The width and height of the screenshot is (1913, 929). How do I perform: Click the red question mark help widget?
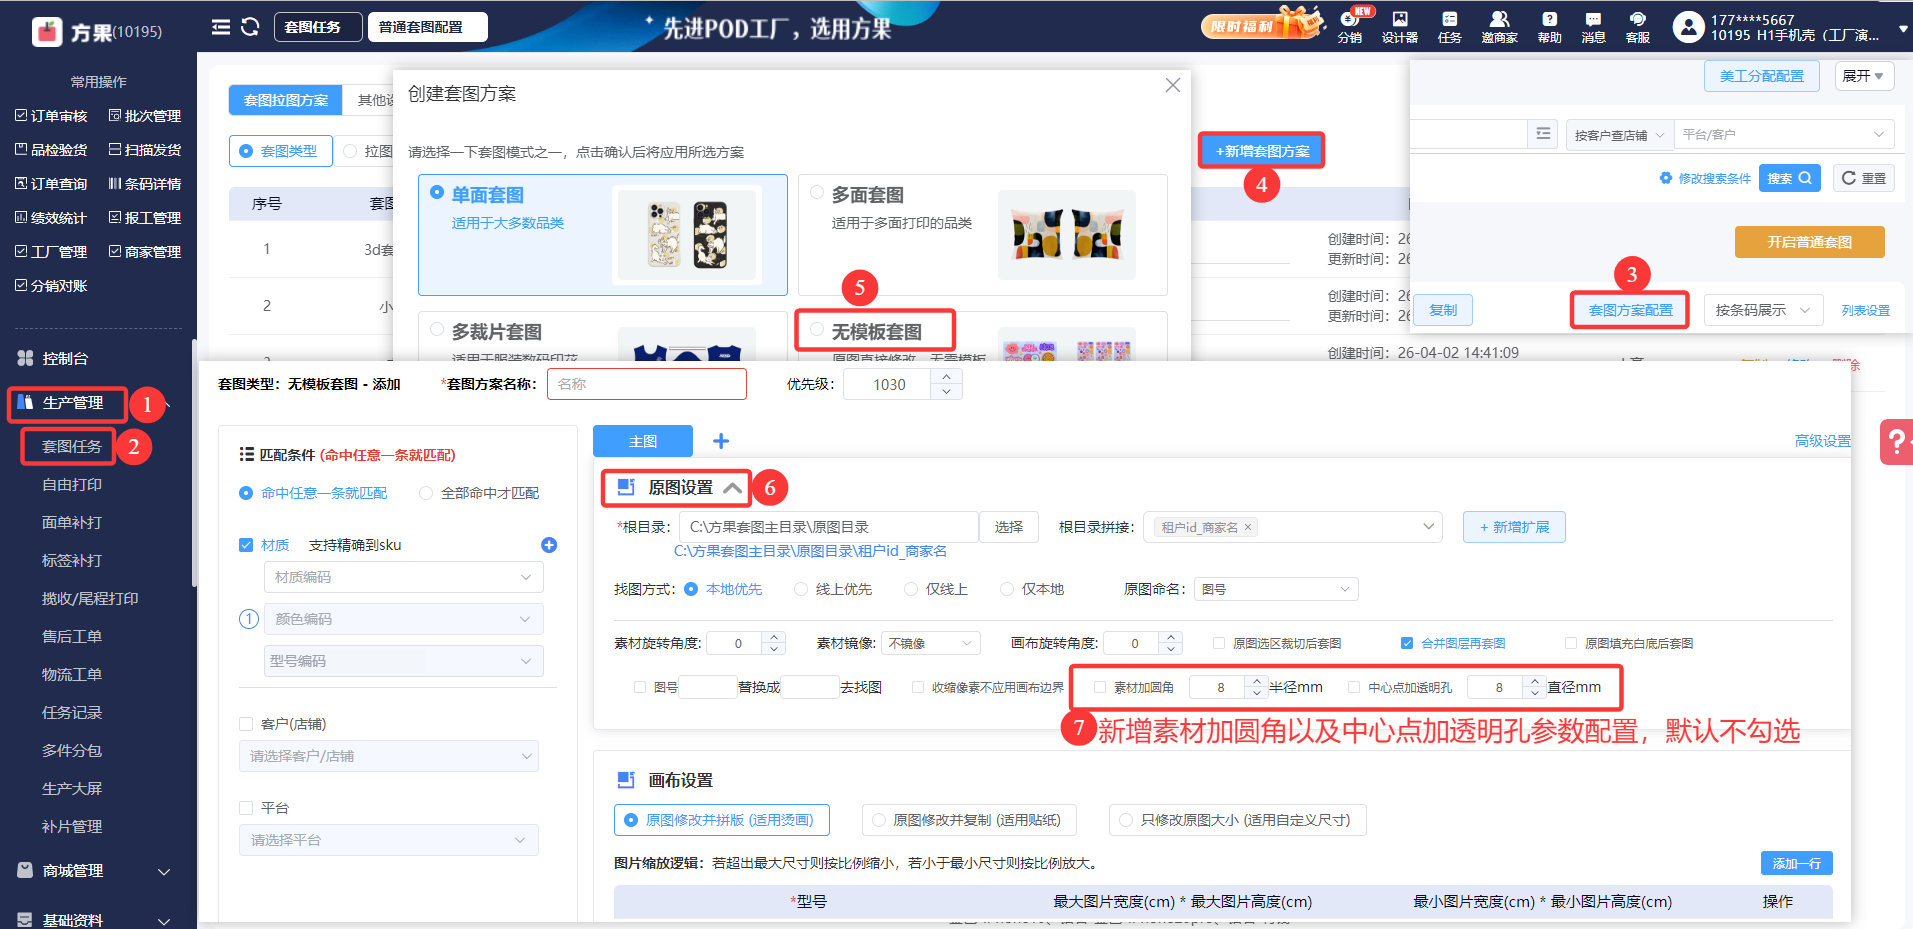coord(1896,441)
